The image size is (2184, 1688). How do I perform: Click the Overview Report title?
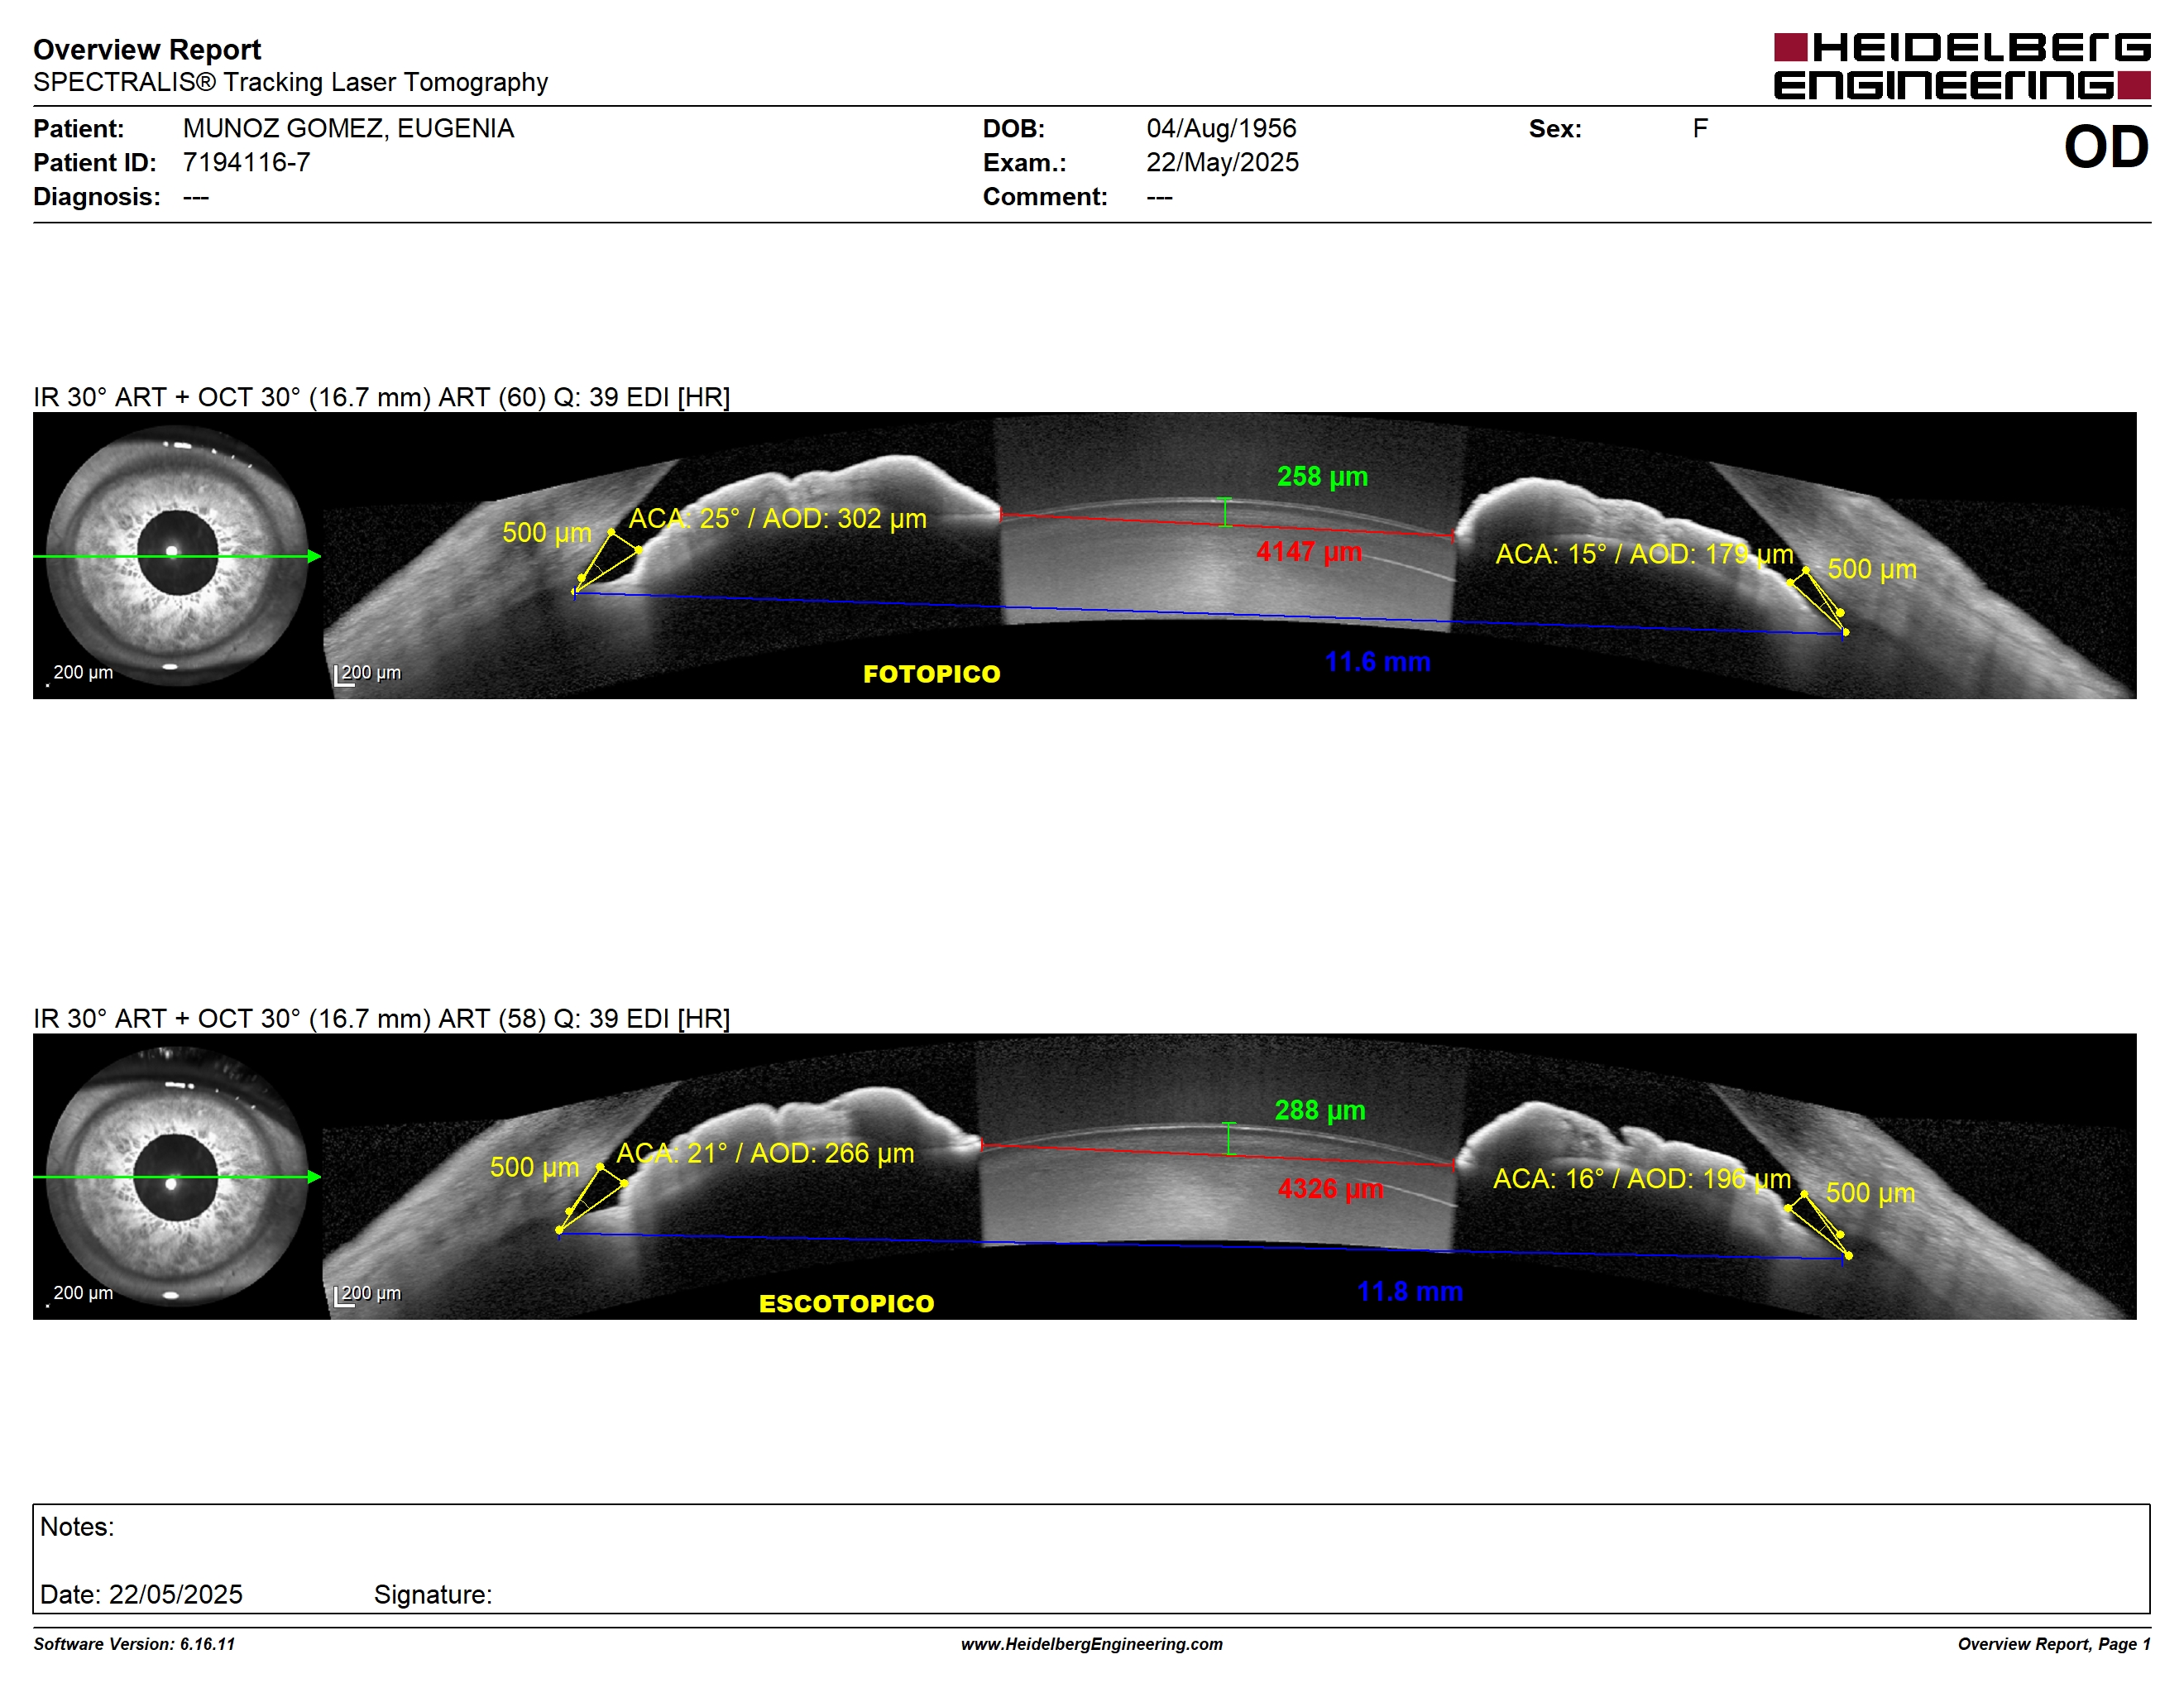pyautogui.click(x=147, y=49)
